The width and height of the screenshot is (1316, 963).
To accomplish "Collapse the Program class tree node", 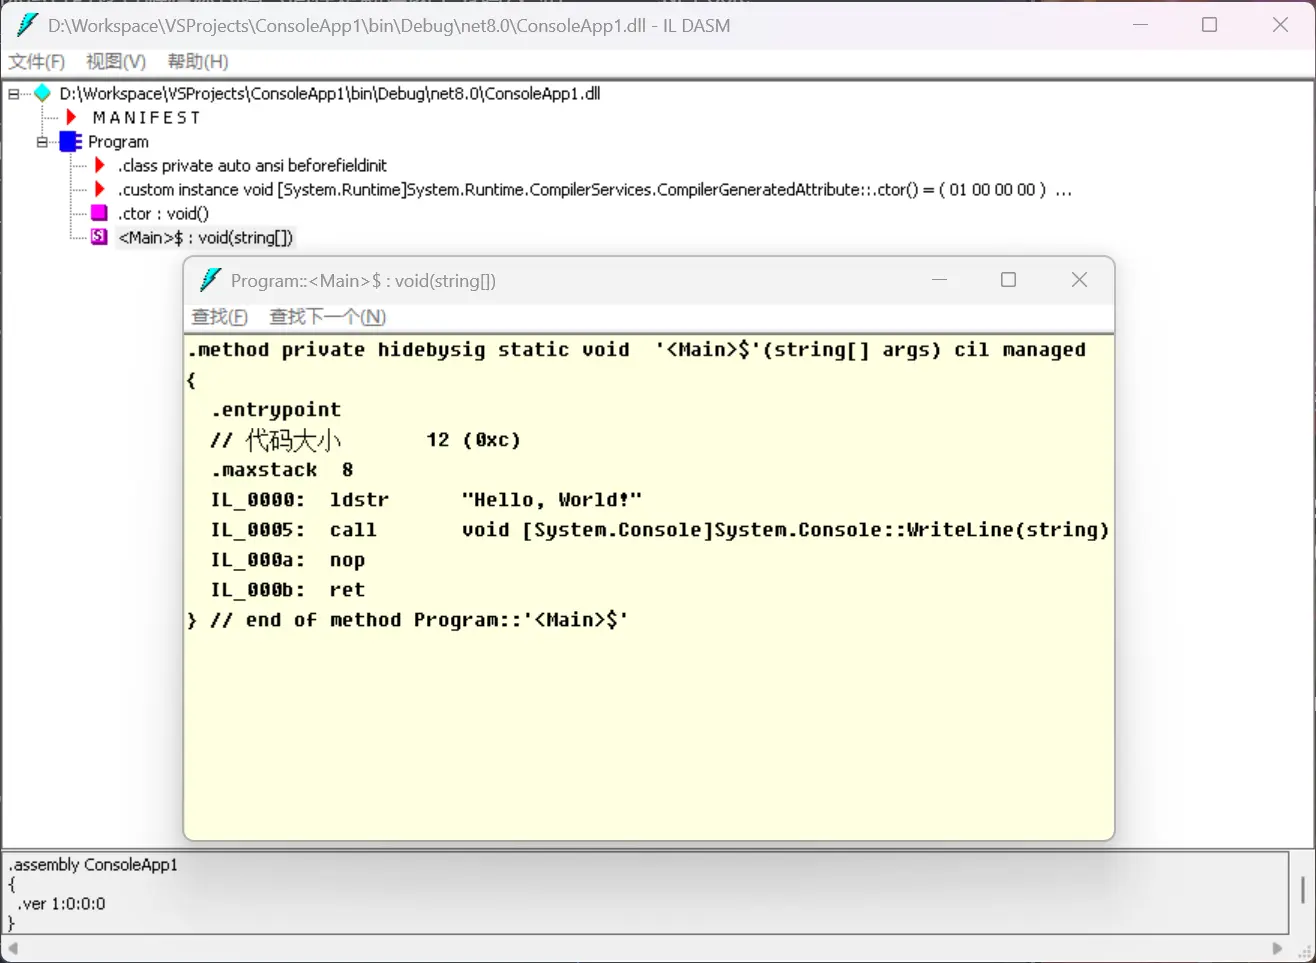I will (42, 142).
